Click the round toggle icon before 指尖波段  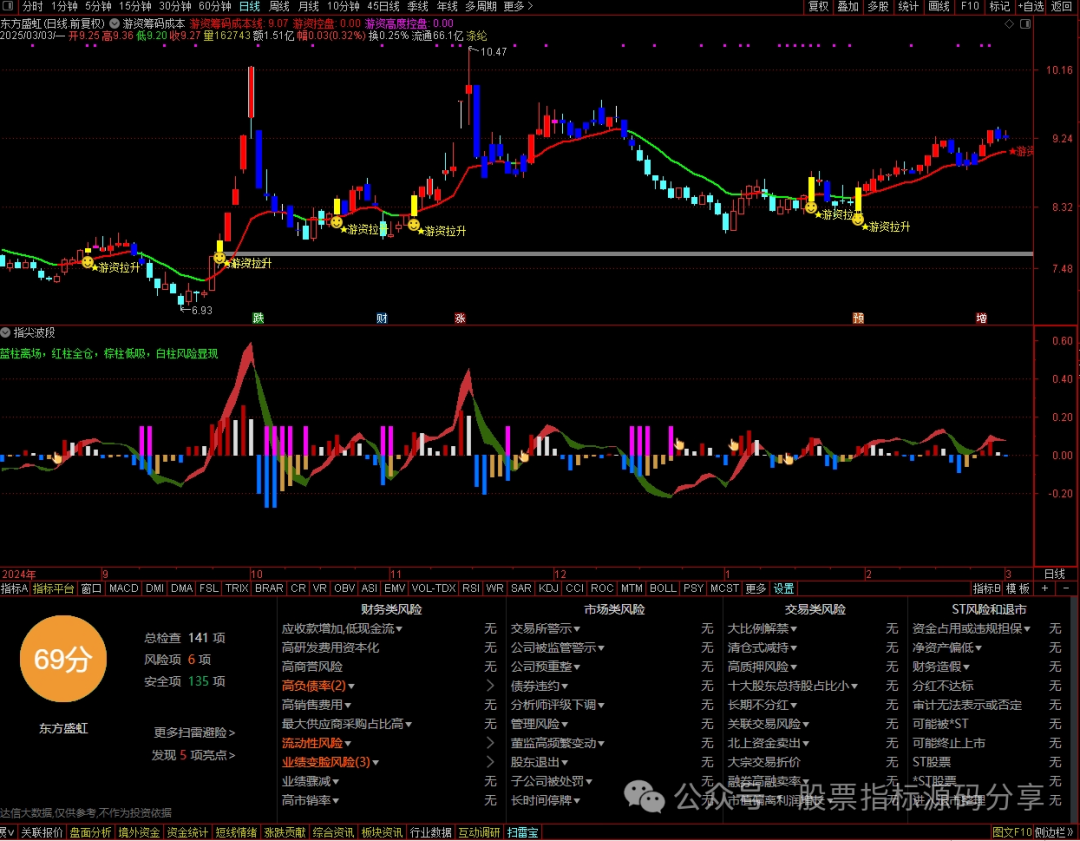6,333
